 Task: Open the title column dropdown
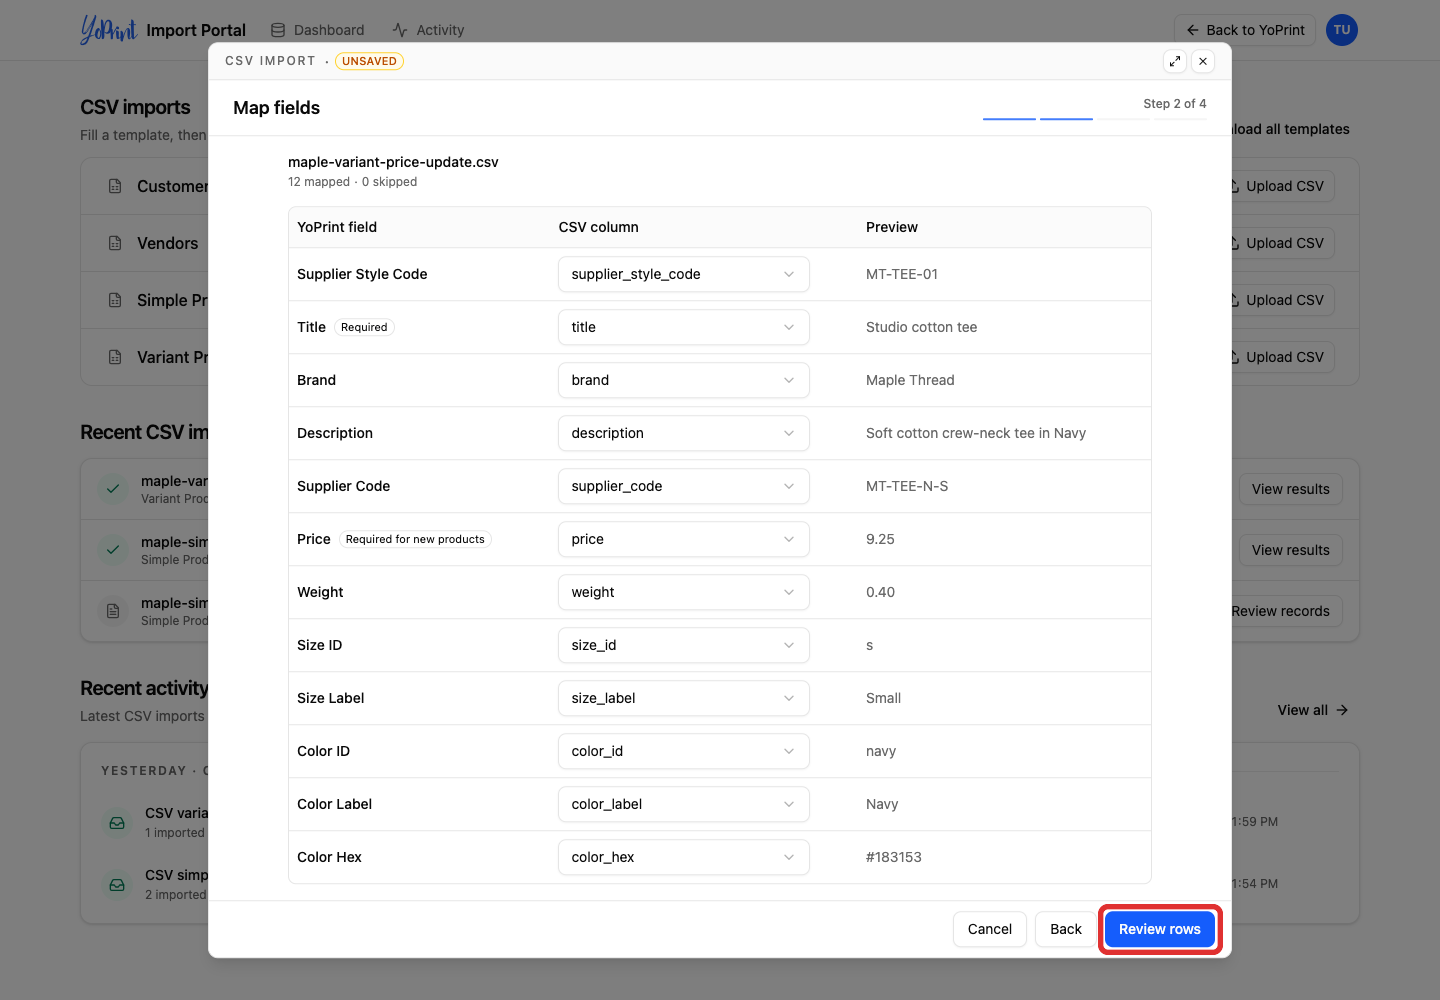click(x=684, y=327)
